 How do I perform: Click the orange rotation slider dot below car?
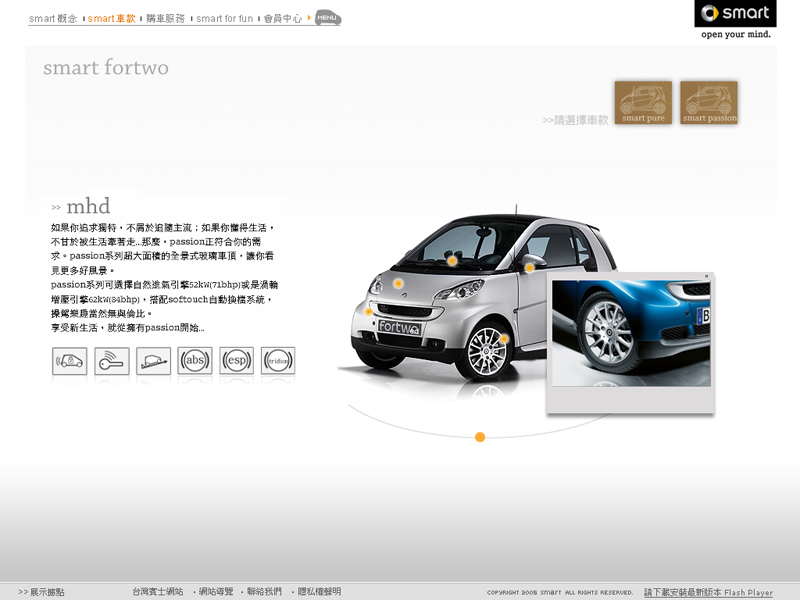coord(480,437)
